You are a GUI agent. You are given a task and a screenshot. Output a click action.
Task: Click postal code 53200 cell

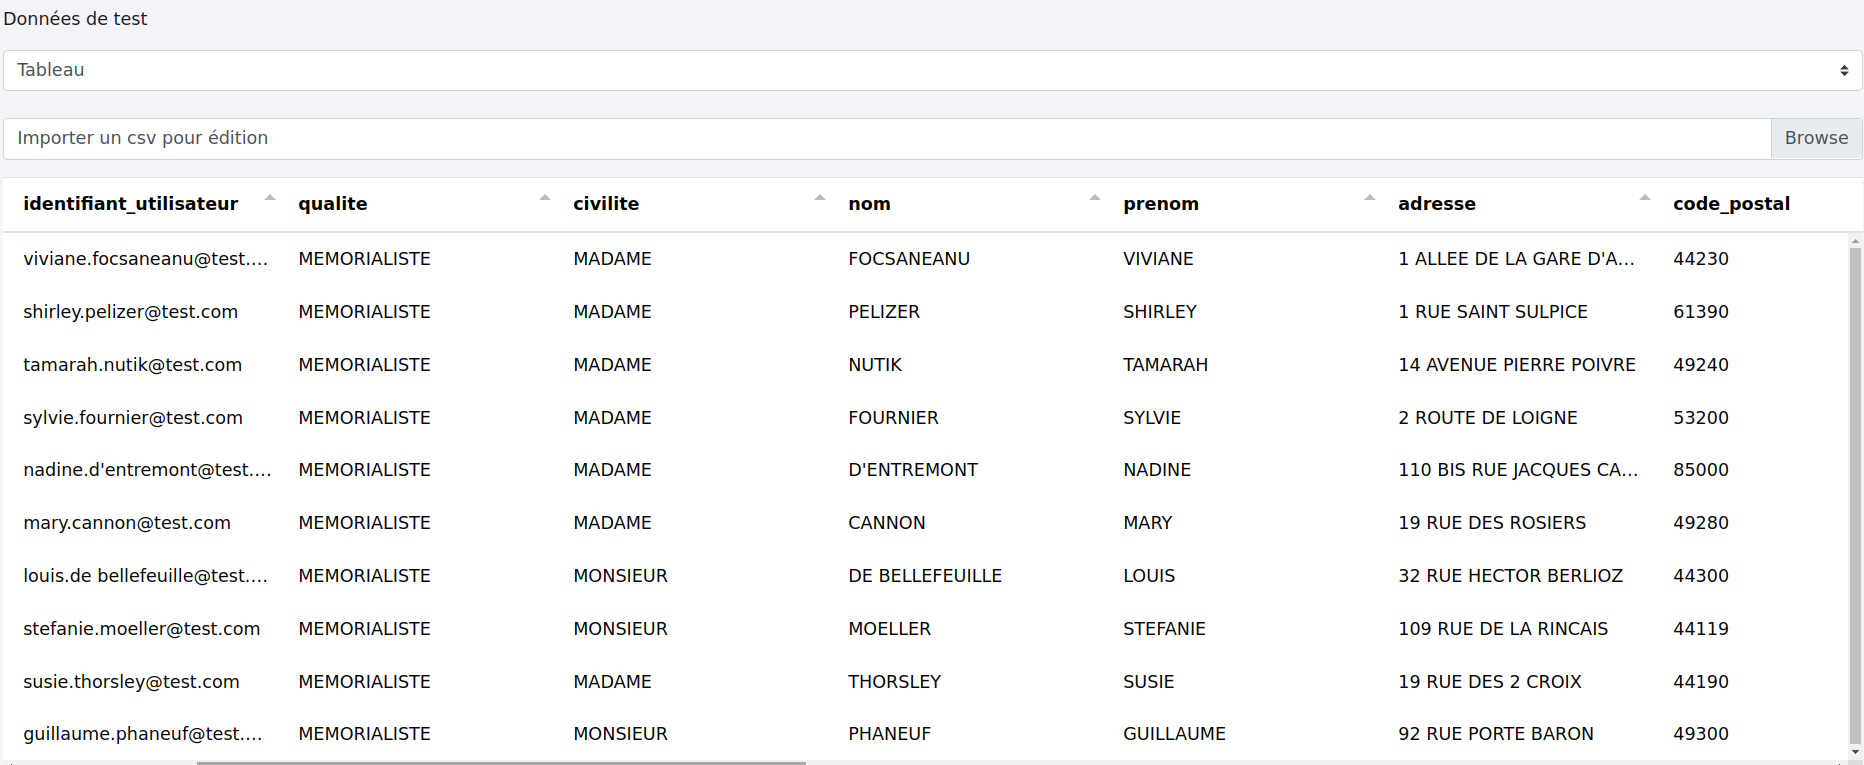click(x=1700, y=418)
